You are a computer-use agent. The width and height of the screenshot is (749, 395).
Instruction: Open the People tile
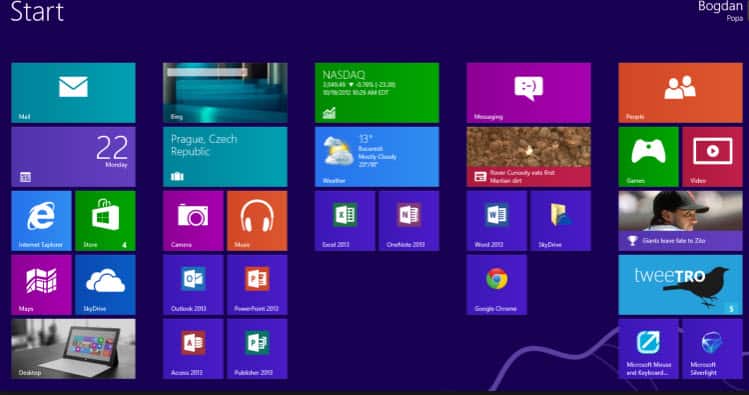[x=681, y=93]
